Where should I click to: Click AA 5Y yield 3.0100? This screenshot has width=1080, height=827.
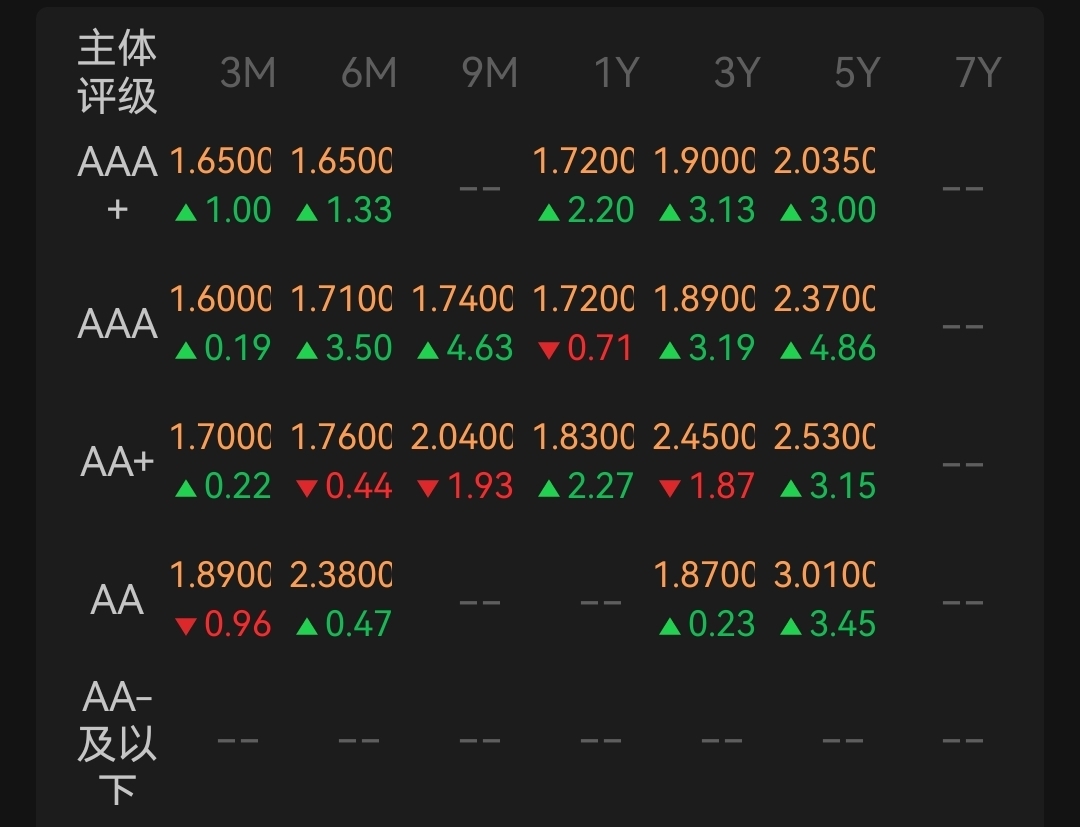824,575
